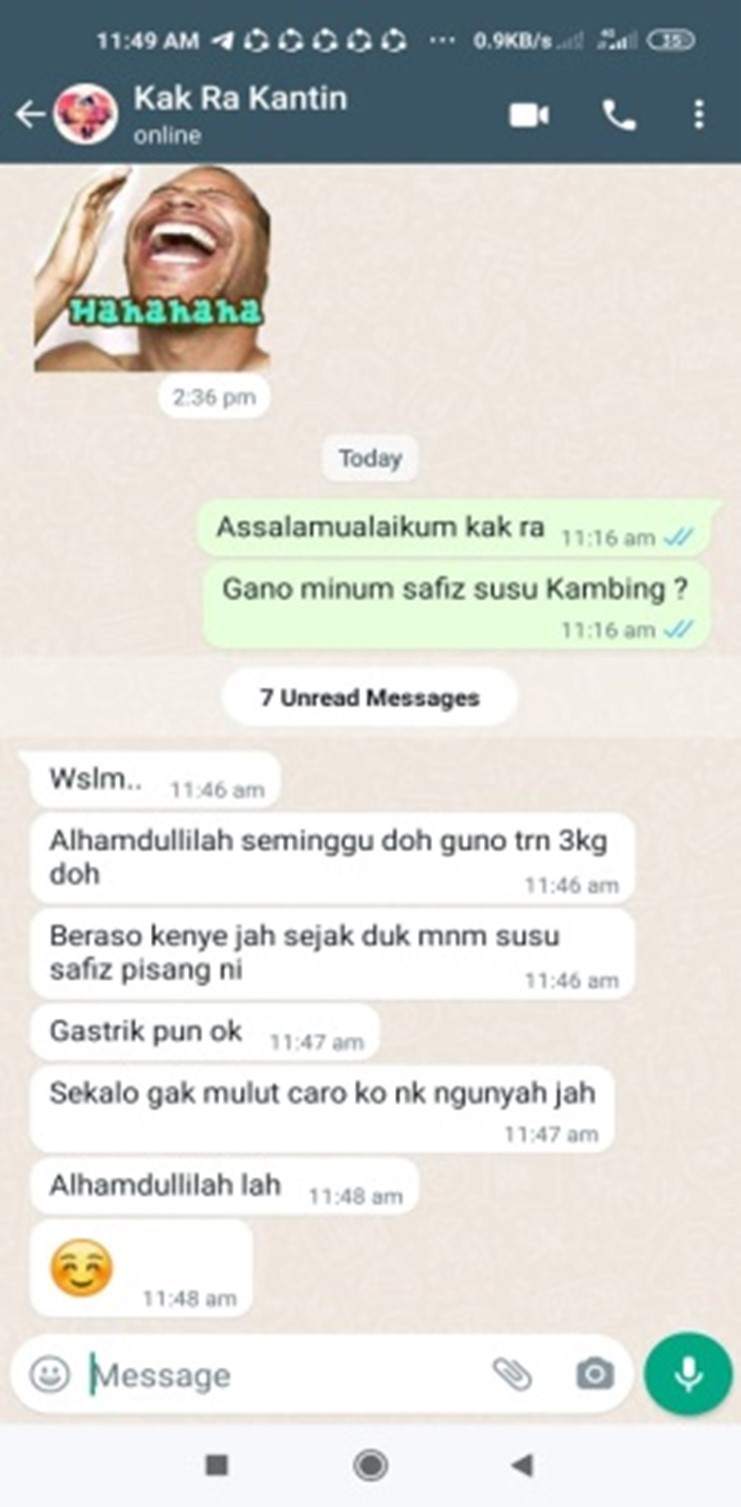
Task: Tap the 7 Unread Messages banner
Action: click(x=369, y=697)
